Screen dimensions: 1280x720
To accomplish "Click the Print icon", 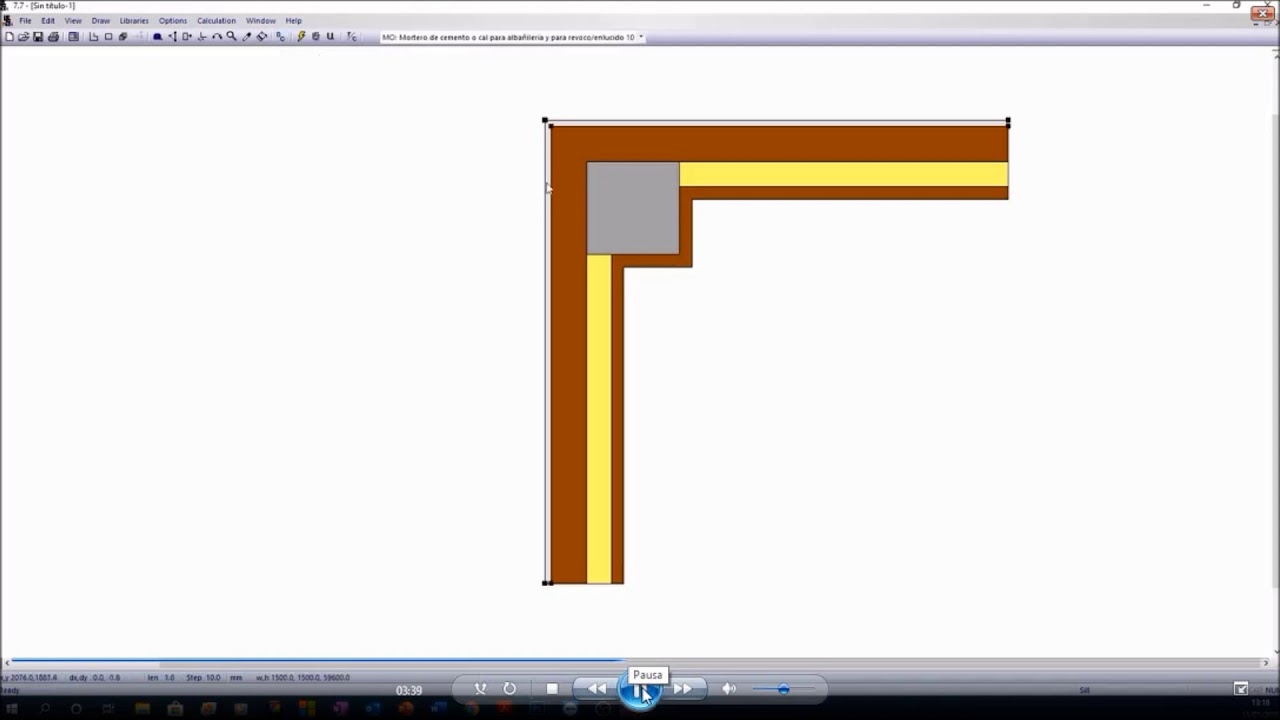I will click(x=53, y=37).
